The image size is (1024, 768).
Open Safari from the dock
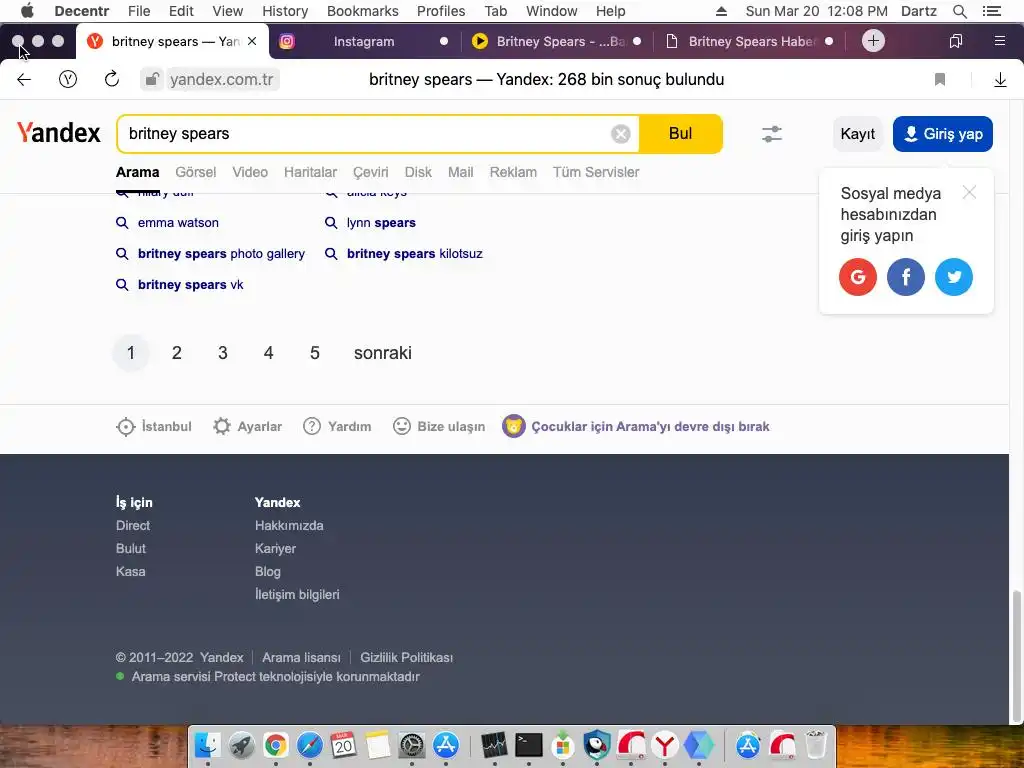click(310, 744)
